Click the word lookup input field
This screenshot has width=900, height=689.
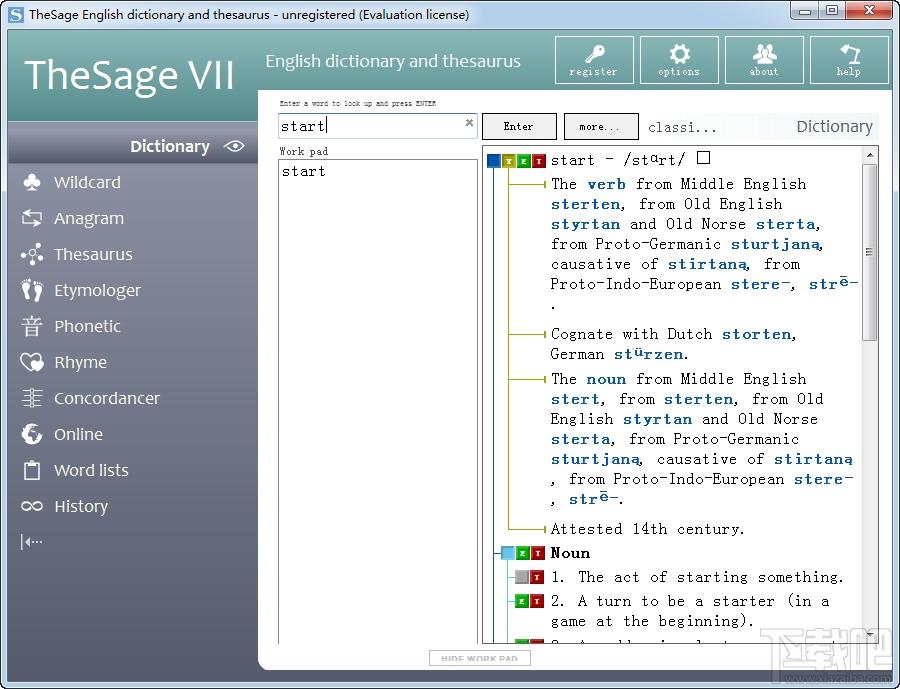tap(378, 126)
